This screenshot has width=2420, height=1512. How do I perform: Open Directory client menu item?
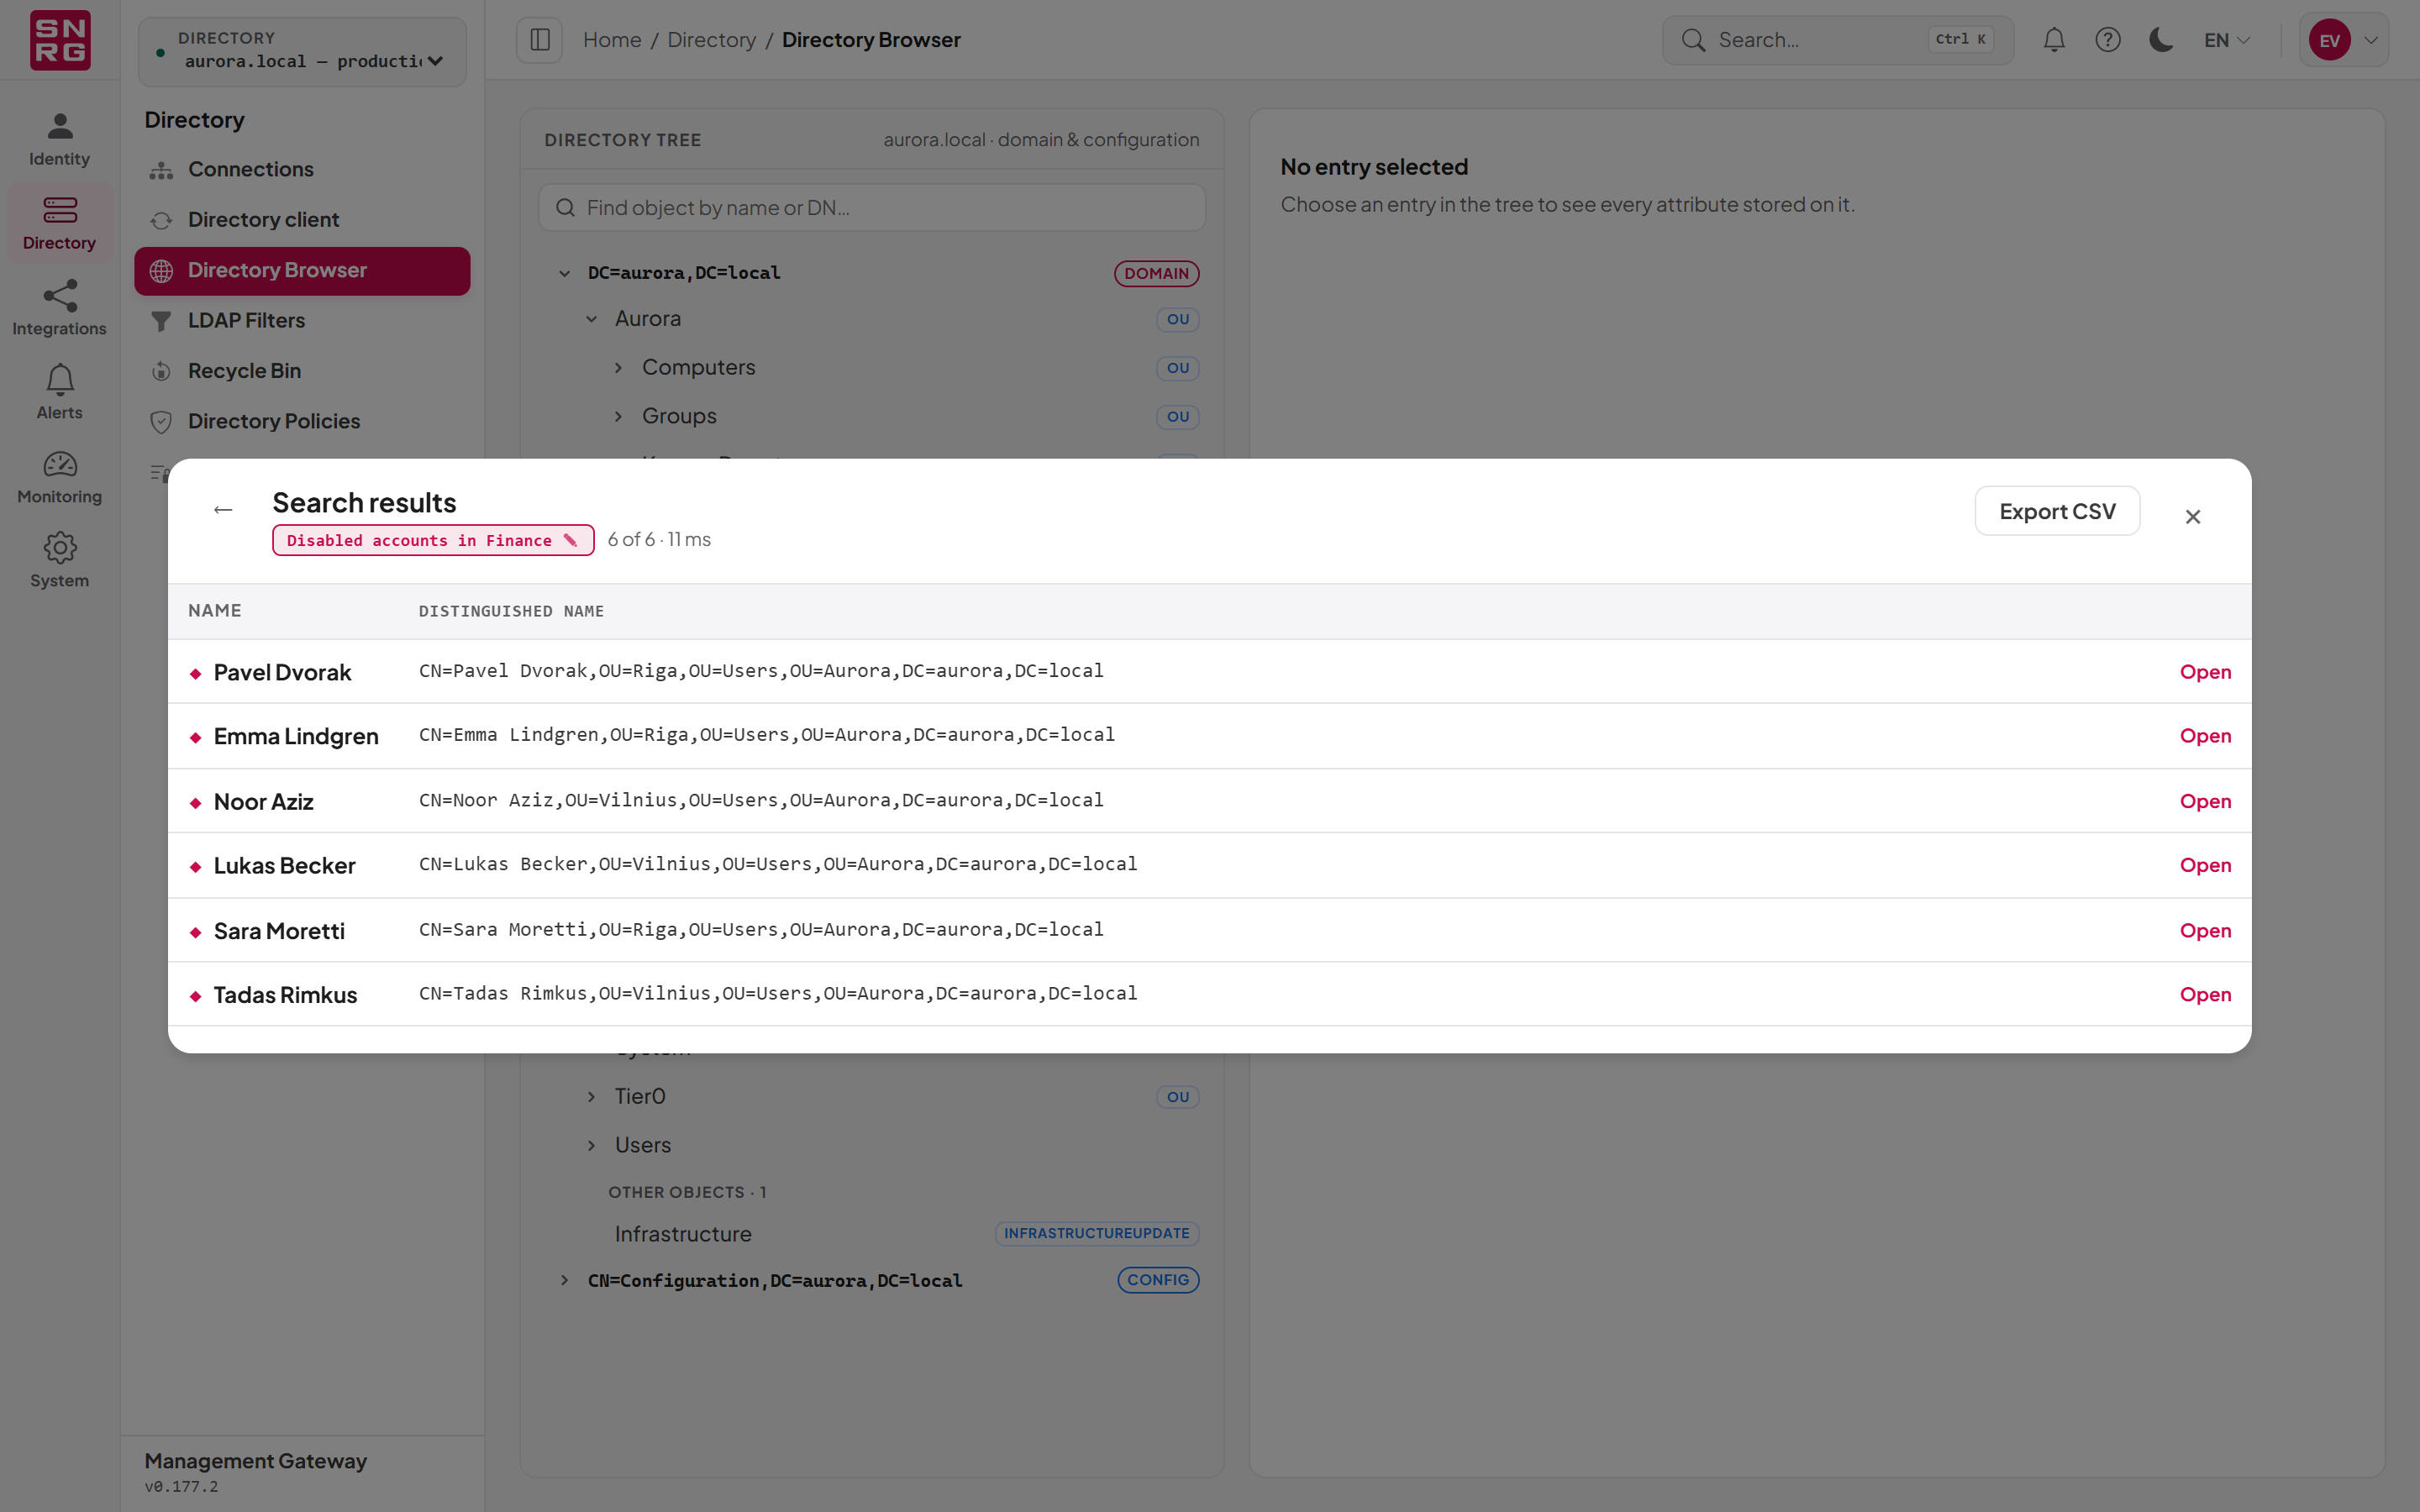pos(302,220)
